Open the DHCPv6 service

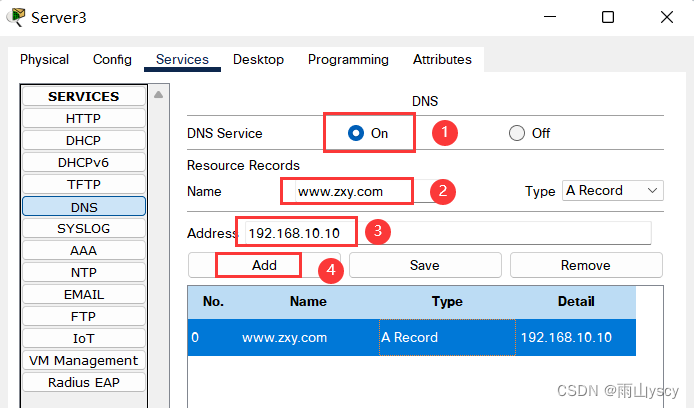[x=84, y=162]
